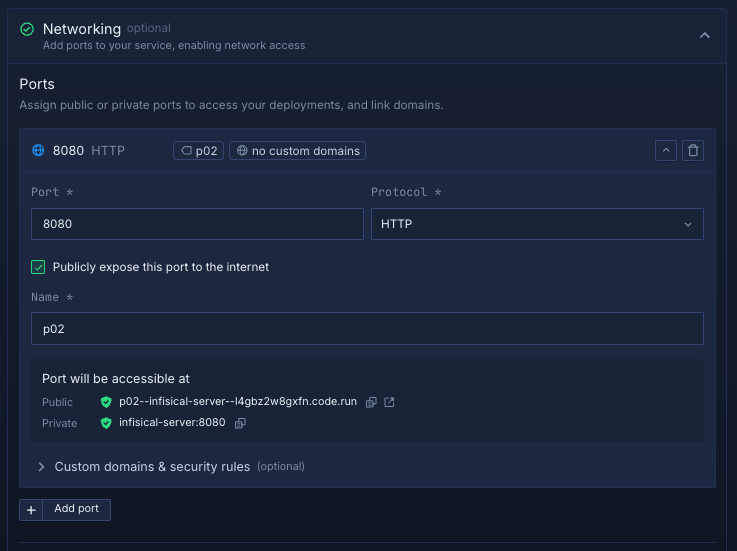
Task: Open the p02--infisical-server public URL link
Action: [x=237, y=402]
